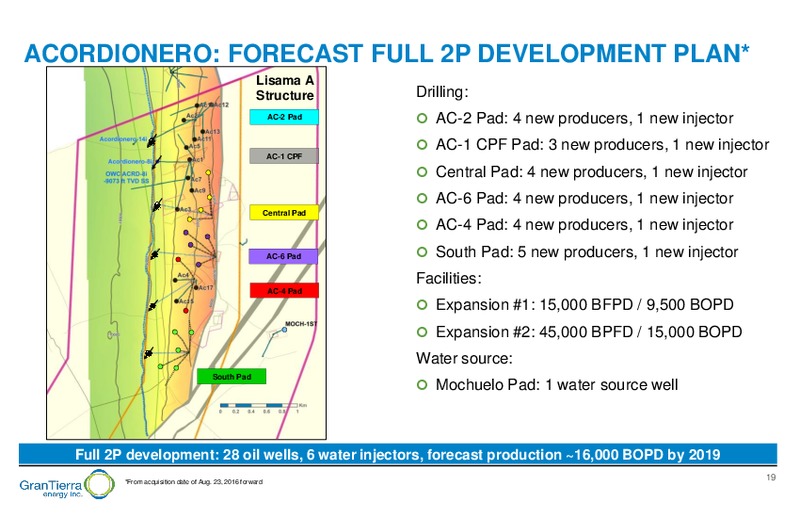800x518 pixels.
Task: Click the Ac3 well label on the map
Action: click(185, 210)
